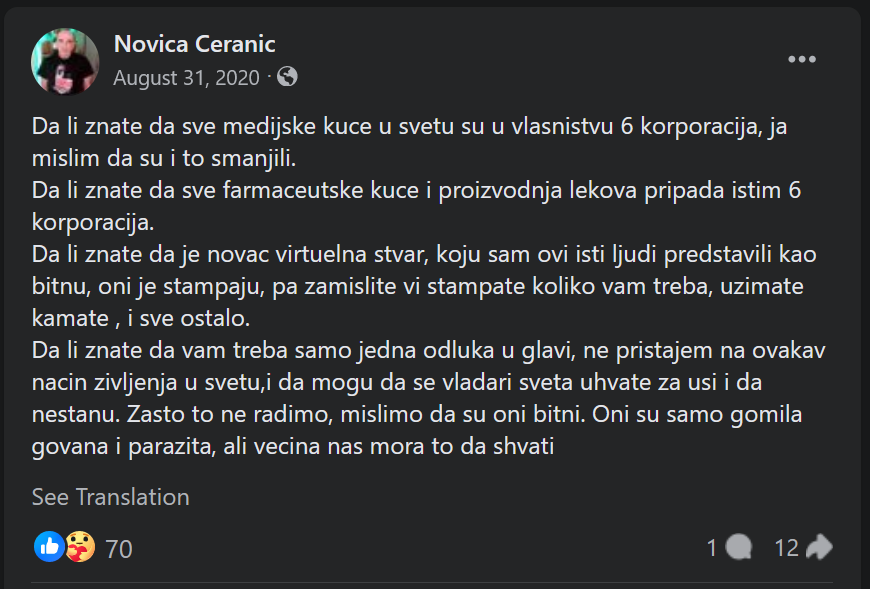Click the share count number 12
The height and width of the screenshot is (589, 870).
tap(787, 548)
